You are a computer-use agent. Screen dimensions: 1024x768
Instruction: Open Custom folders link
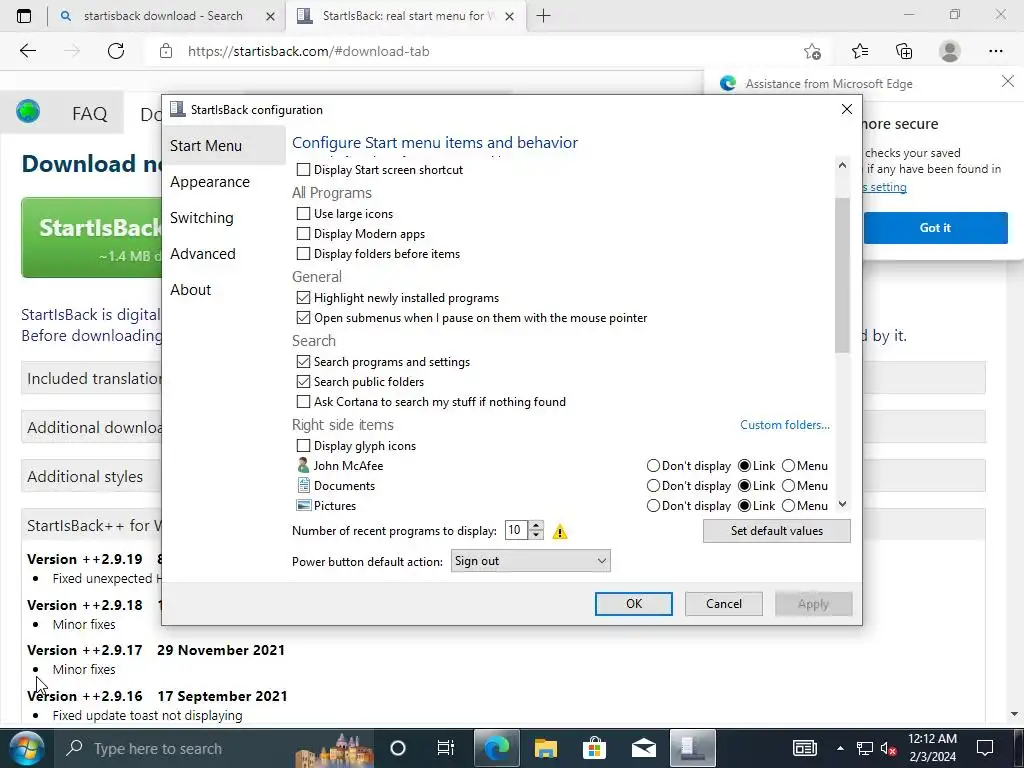click(x=785, y=424)
